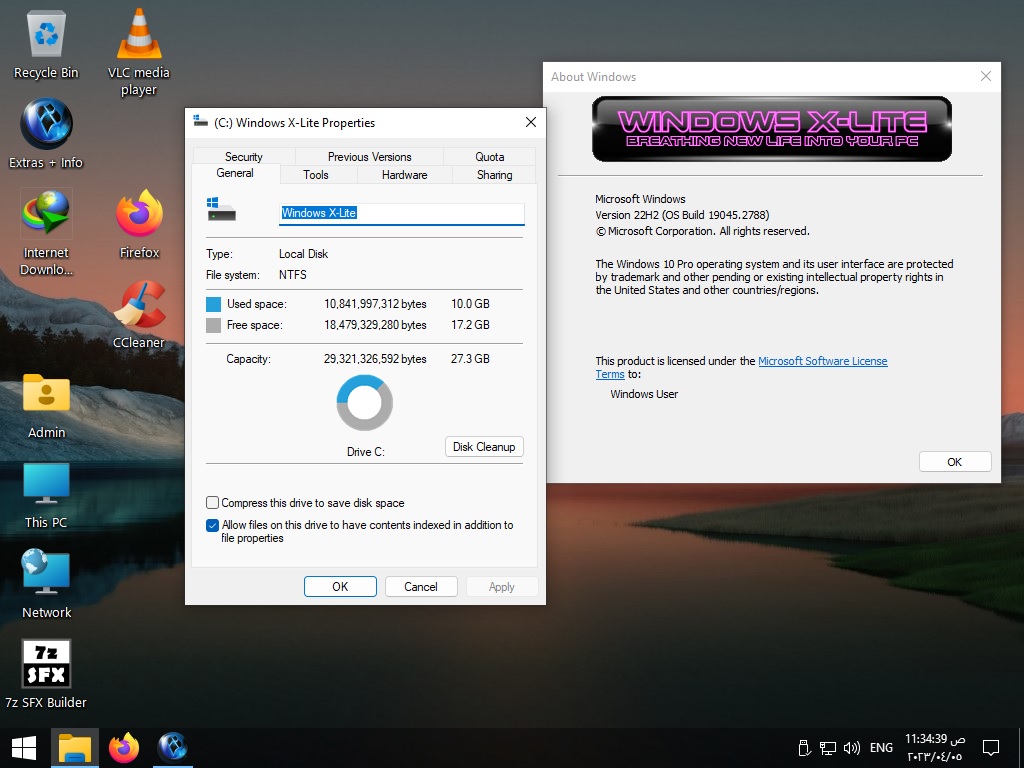Select the General tab
The height and width of the screenshot is (768, 1024).
(x=235, y=173)
